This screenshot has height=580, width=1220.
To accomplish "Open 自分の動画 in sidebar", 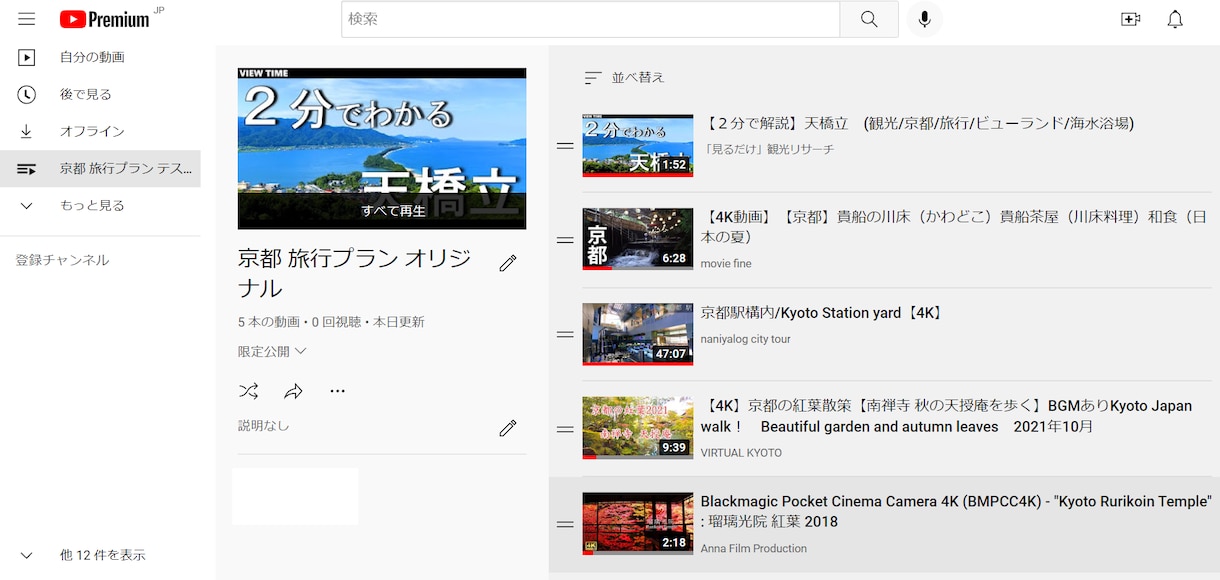I will coord(100,57).
